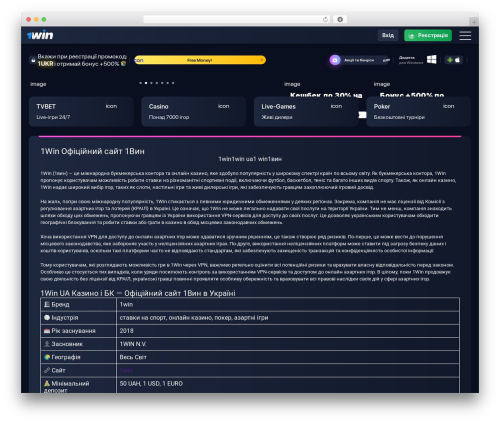Click the icon on the Live-Games card

(336, 106)
